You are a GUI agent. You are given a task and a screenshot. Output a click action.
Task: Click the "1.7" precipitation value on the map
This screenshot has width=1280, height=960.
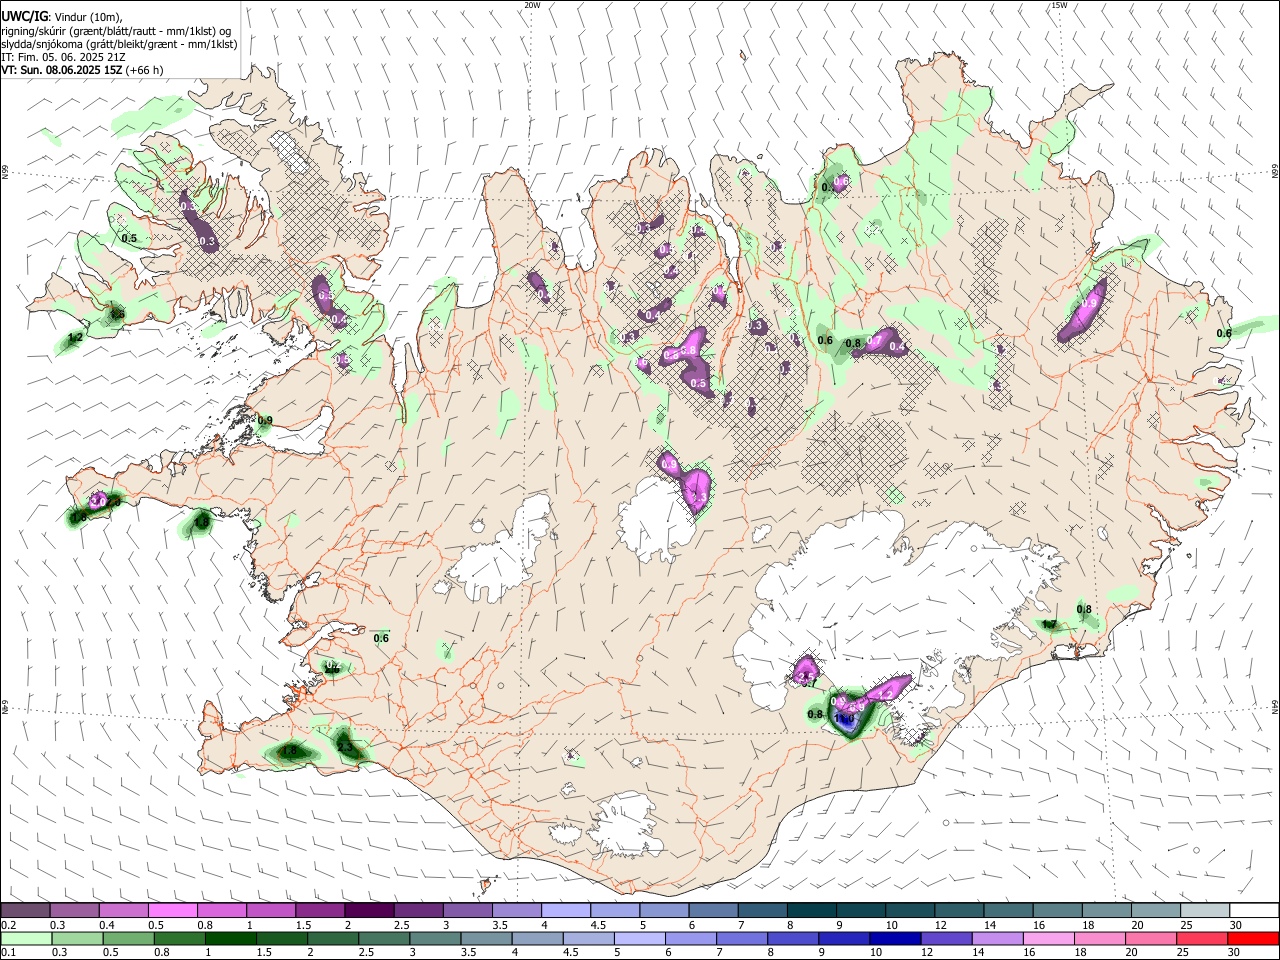[x=1049, y=624]
